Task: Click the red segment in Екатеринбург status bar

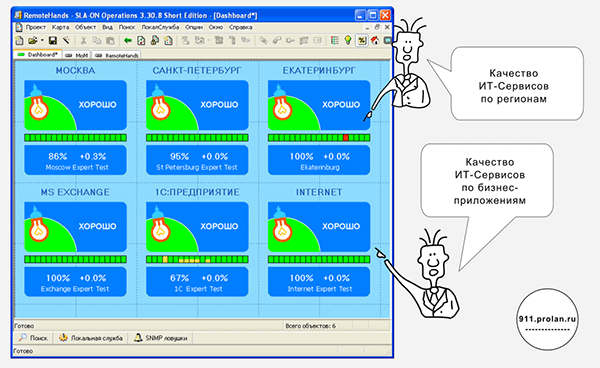Action: tap(346, 138)
